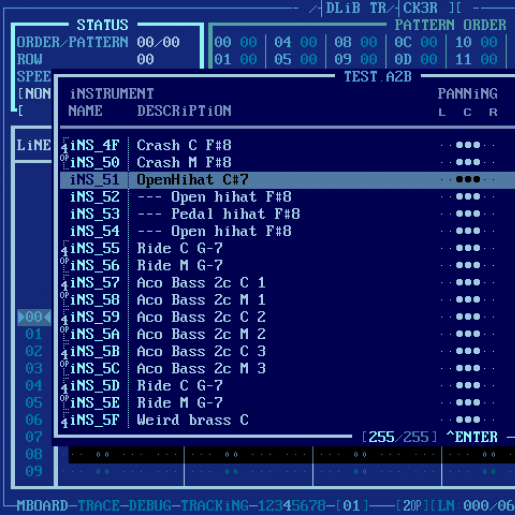Image resolution: width=515 pixels, height=515 pixels.
Task: Click the 255/255 instrument counter
Action: (x=399, y=437)
